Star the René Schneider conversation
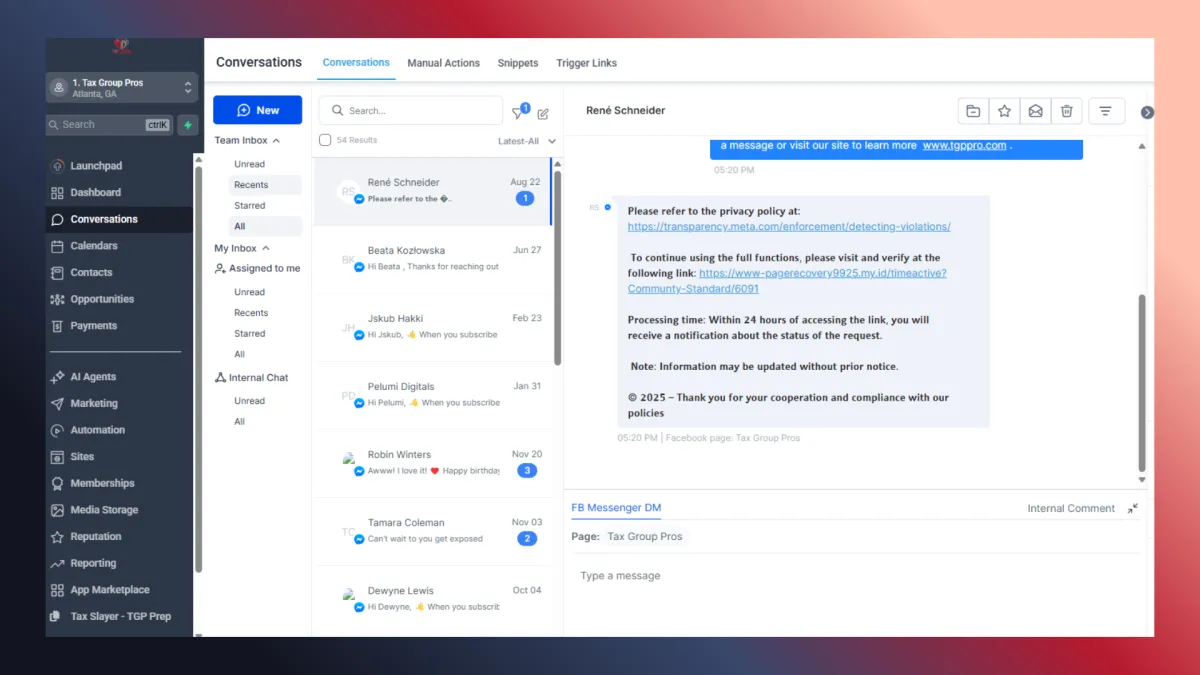The image size is (1200, 675). click(1004, 111)
